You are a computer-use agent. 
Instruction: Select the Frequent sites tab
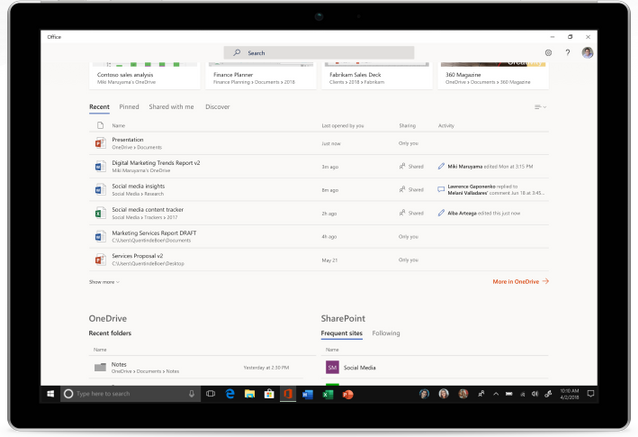click(341, 333)
